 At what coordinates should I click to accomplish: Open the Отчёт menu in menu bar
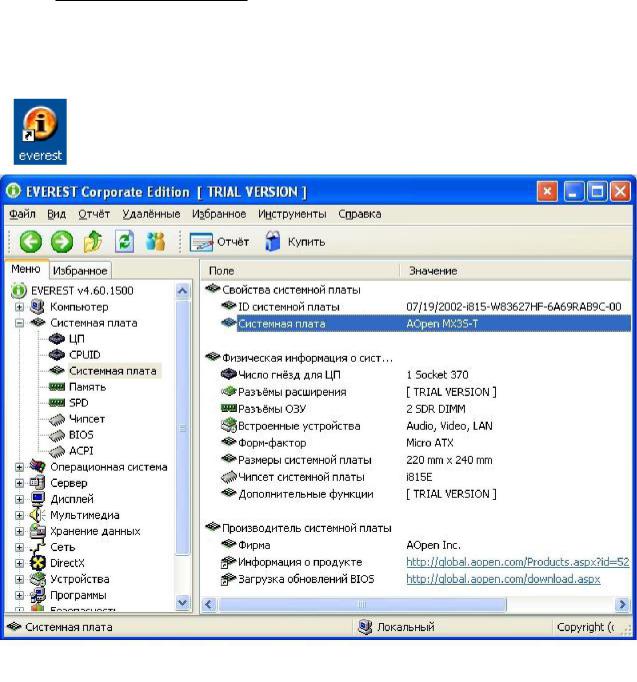(94, 214)
